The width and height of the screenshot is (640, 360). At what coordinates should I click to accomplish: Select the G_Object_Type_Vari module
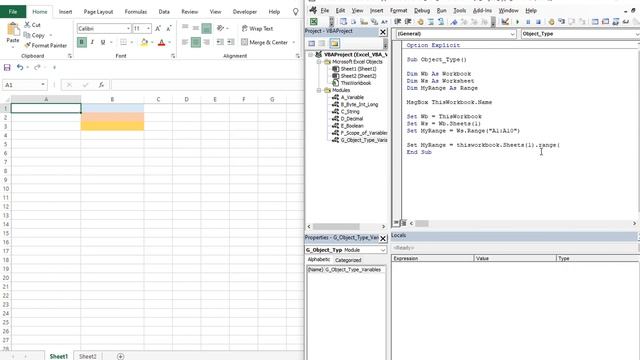(360, 140)
